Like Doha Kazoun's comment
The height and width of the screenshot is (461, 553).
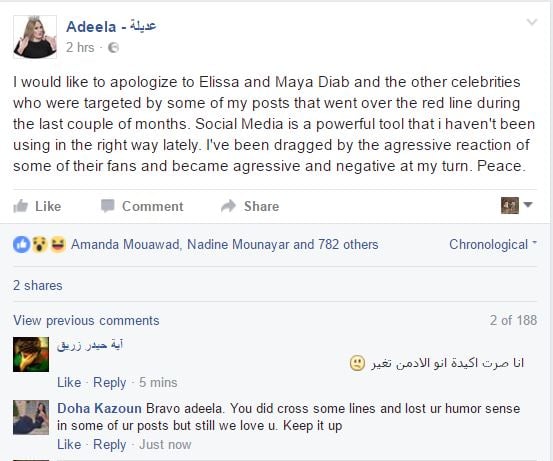click(x=69, y=444)
